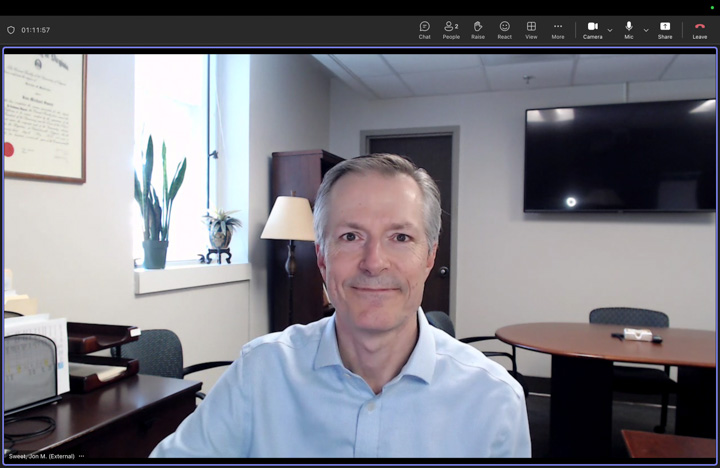Open the meeting Chat panel

click(424, 30)
